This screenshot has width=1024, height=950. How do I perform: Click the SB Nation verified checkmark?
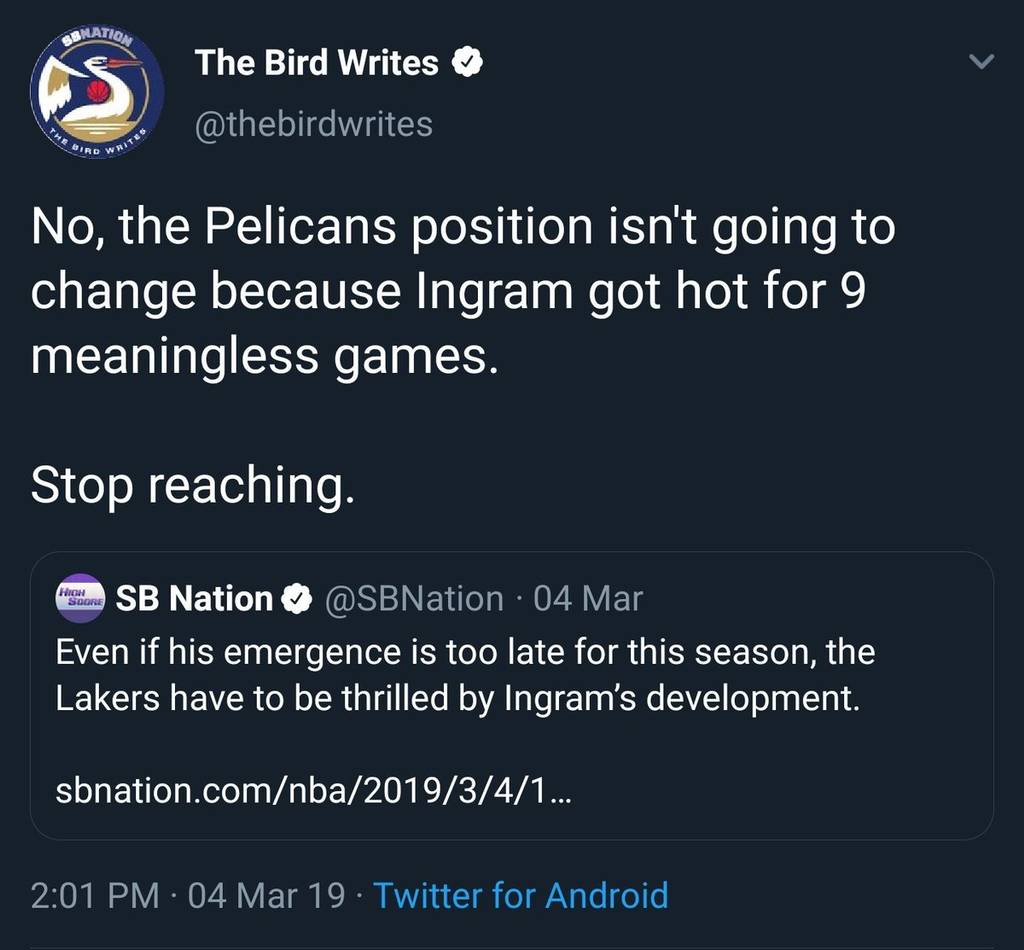pos(297,599)
